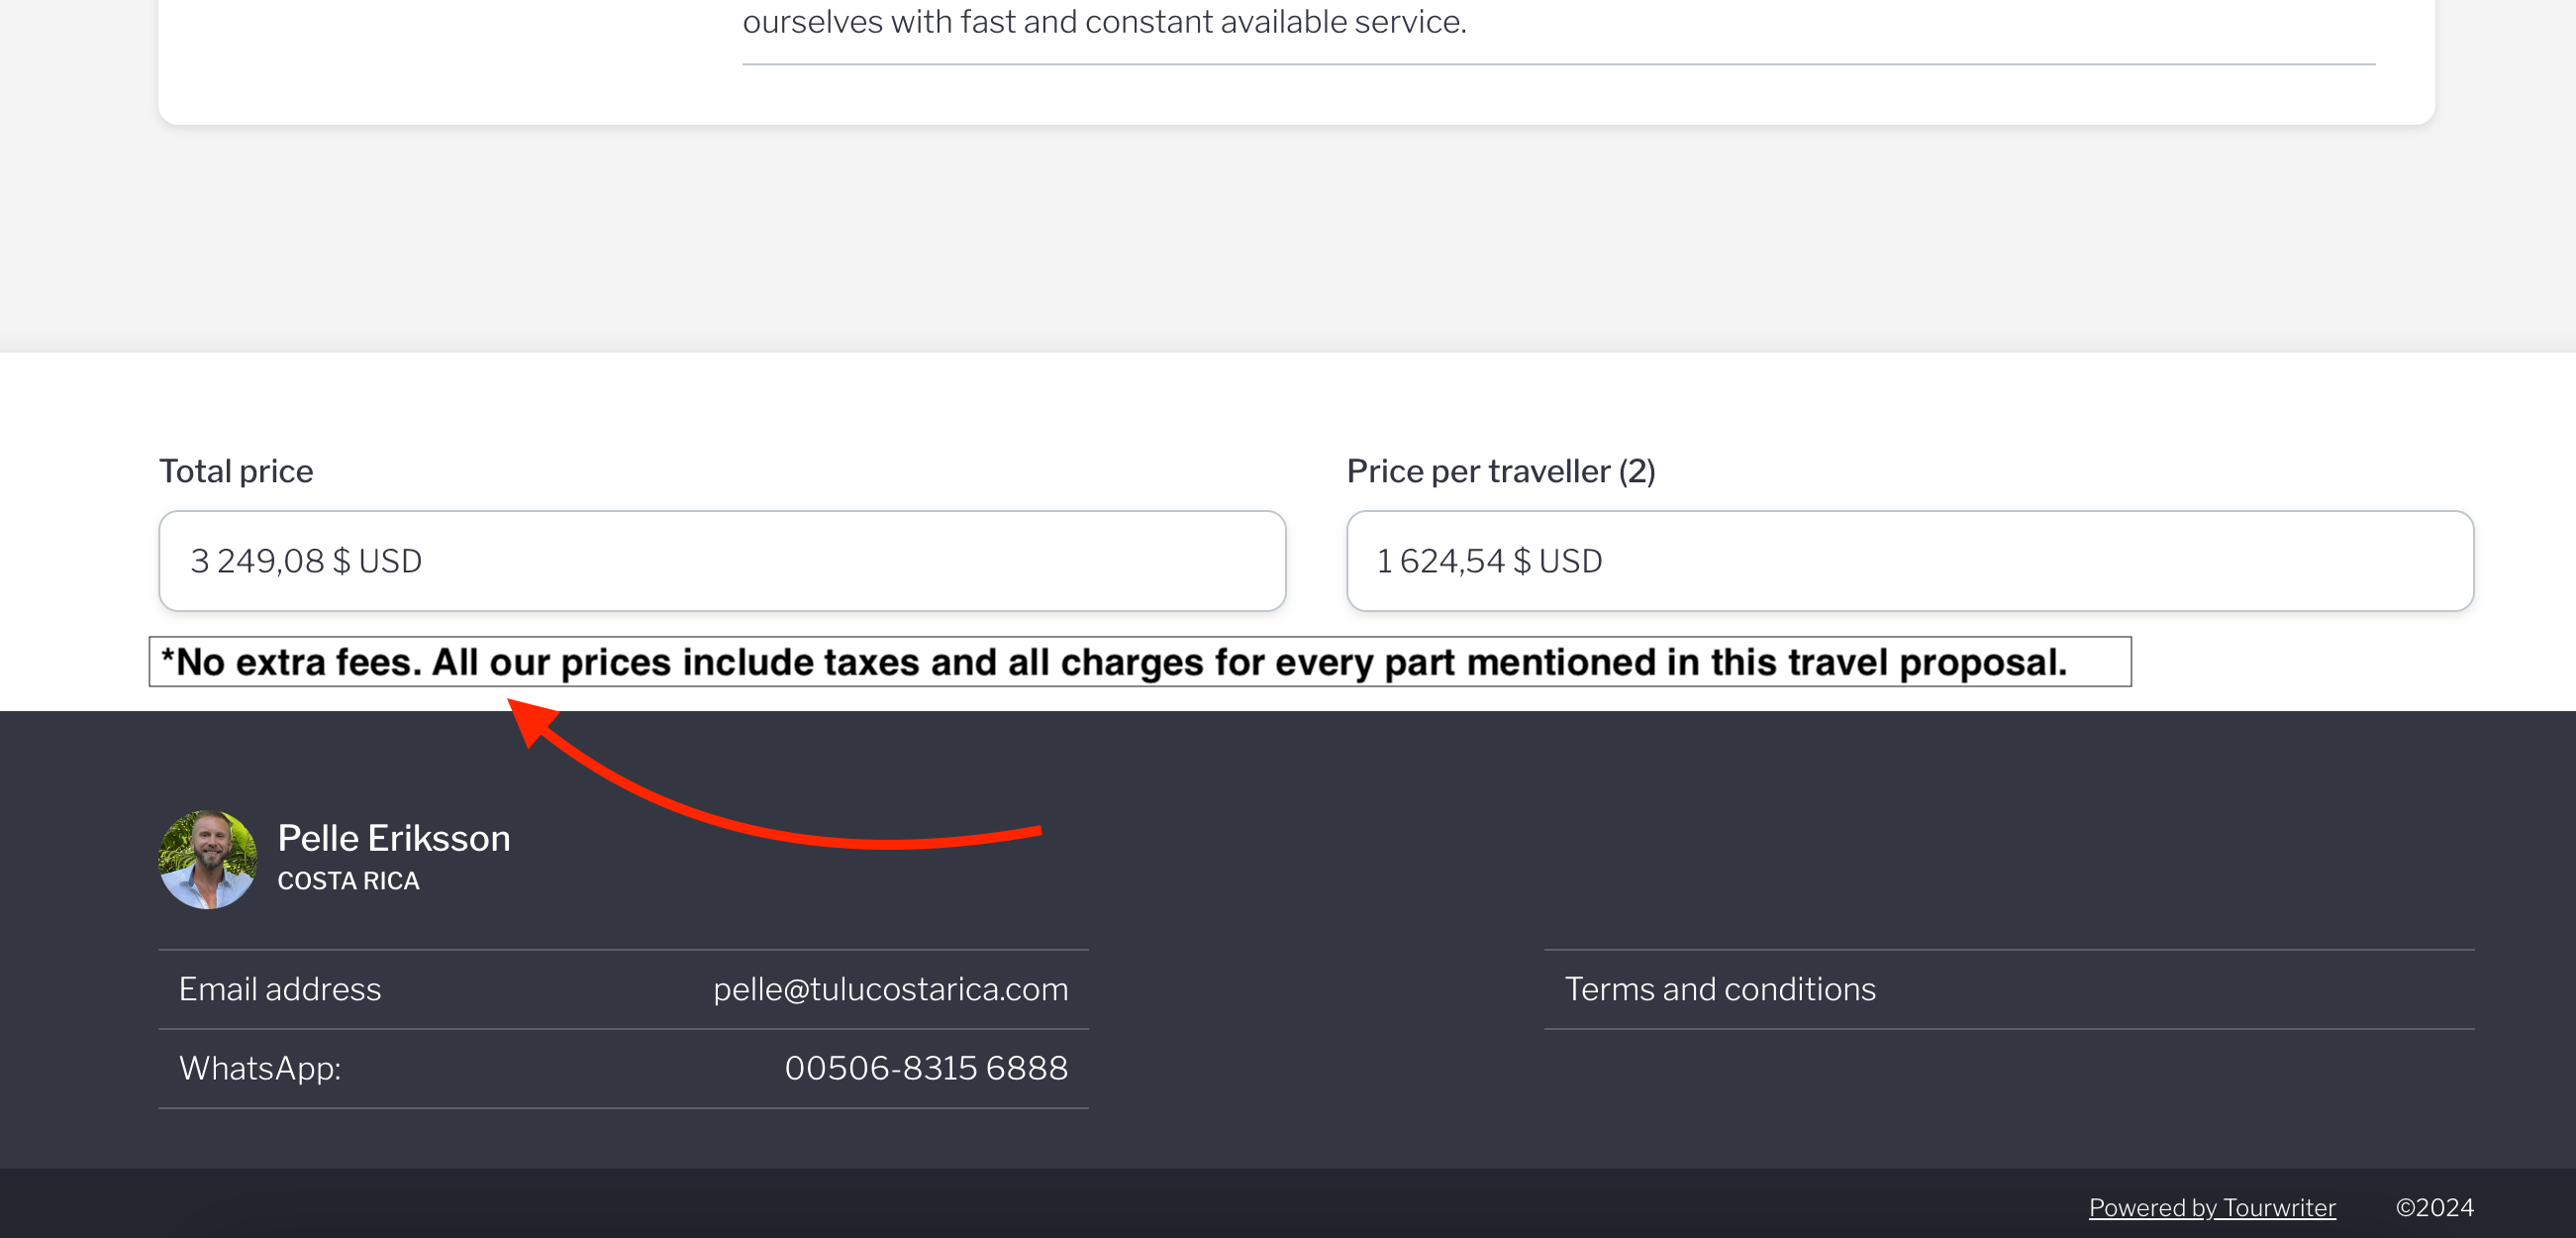Click the asterisk before 'No extra fees'
This screenshot has height=1238, width=2576.
tap(167, 657)
